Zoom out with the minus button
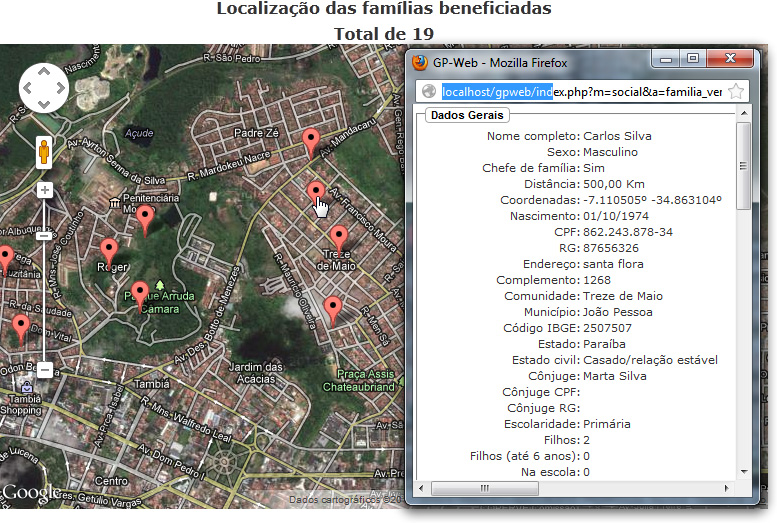The width and height of the screenshot is (777, 523). click(45, 370)
